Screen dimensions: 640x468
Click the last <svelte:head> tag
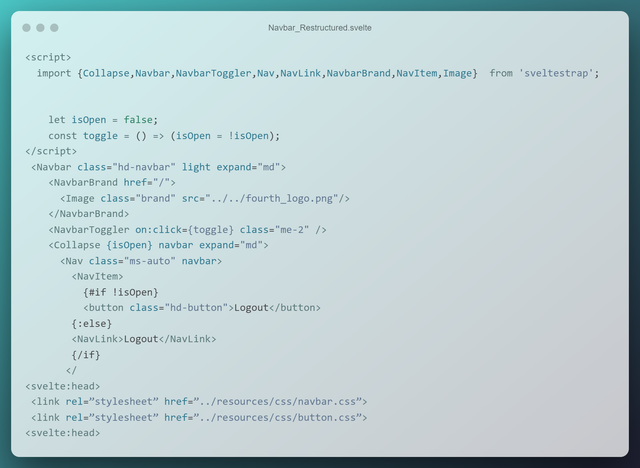pyautogui.click(x=62, y=433)
